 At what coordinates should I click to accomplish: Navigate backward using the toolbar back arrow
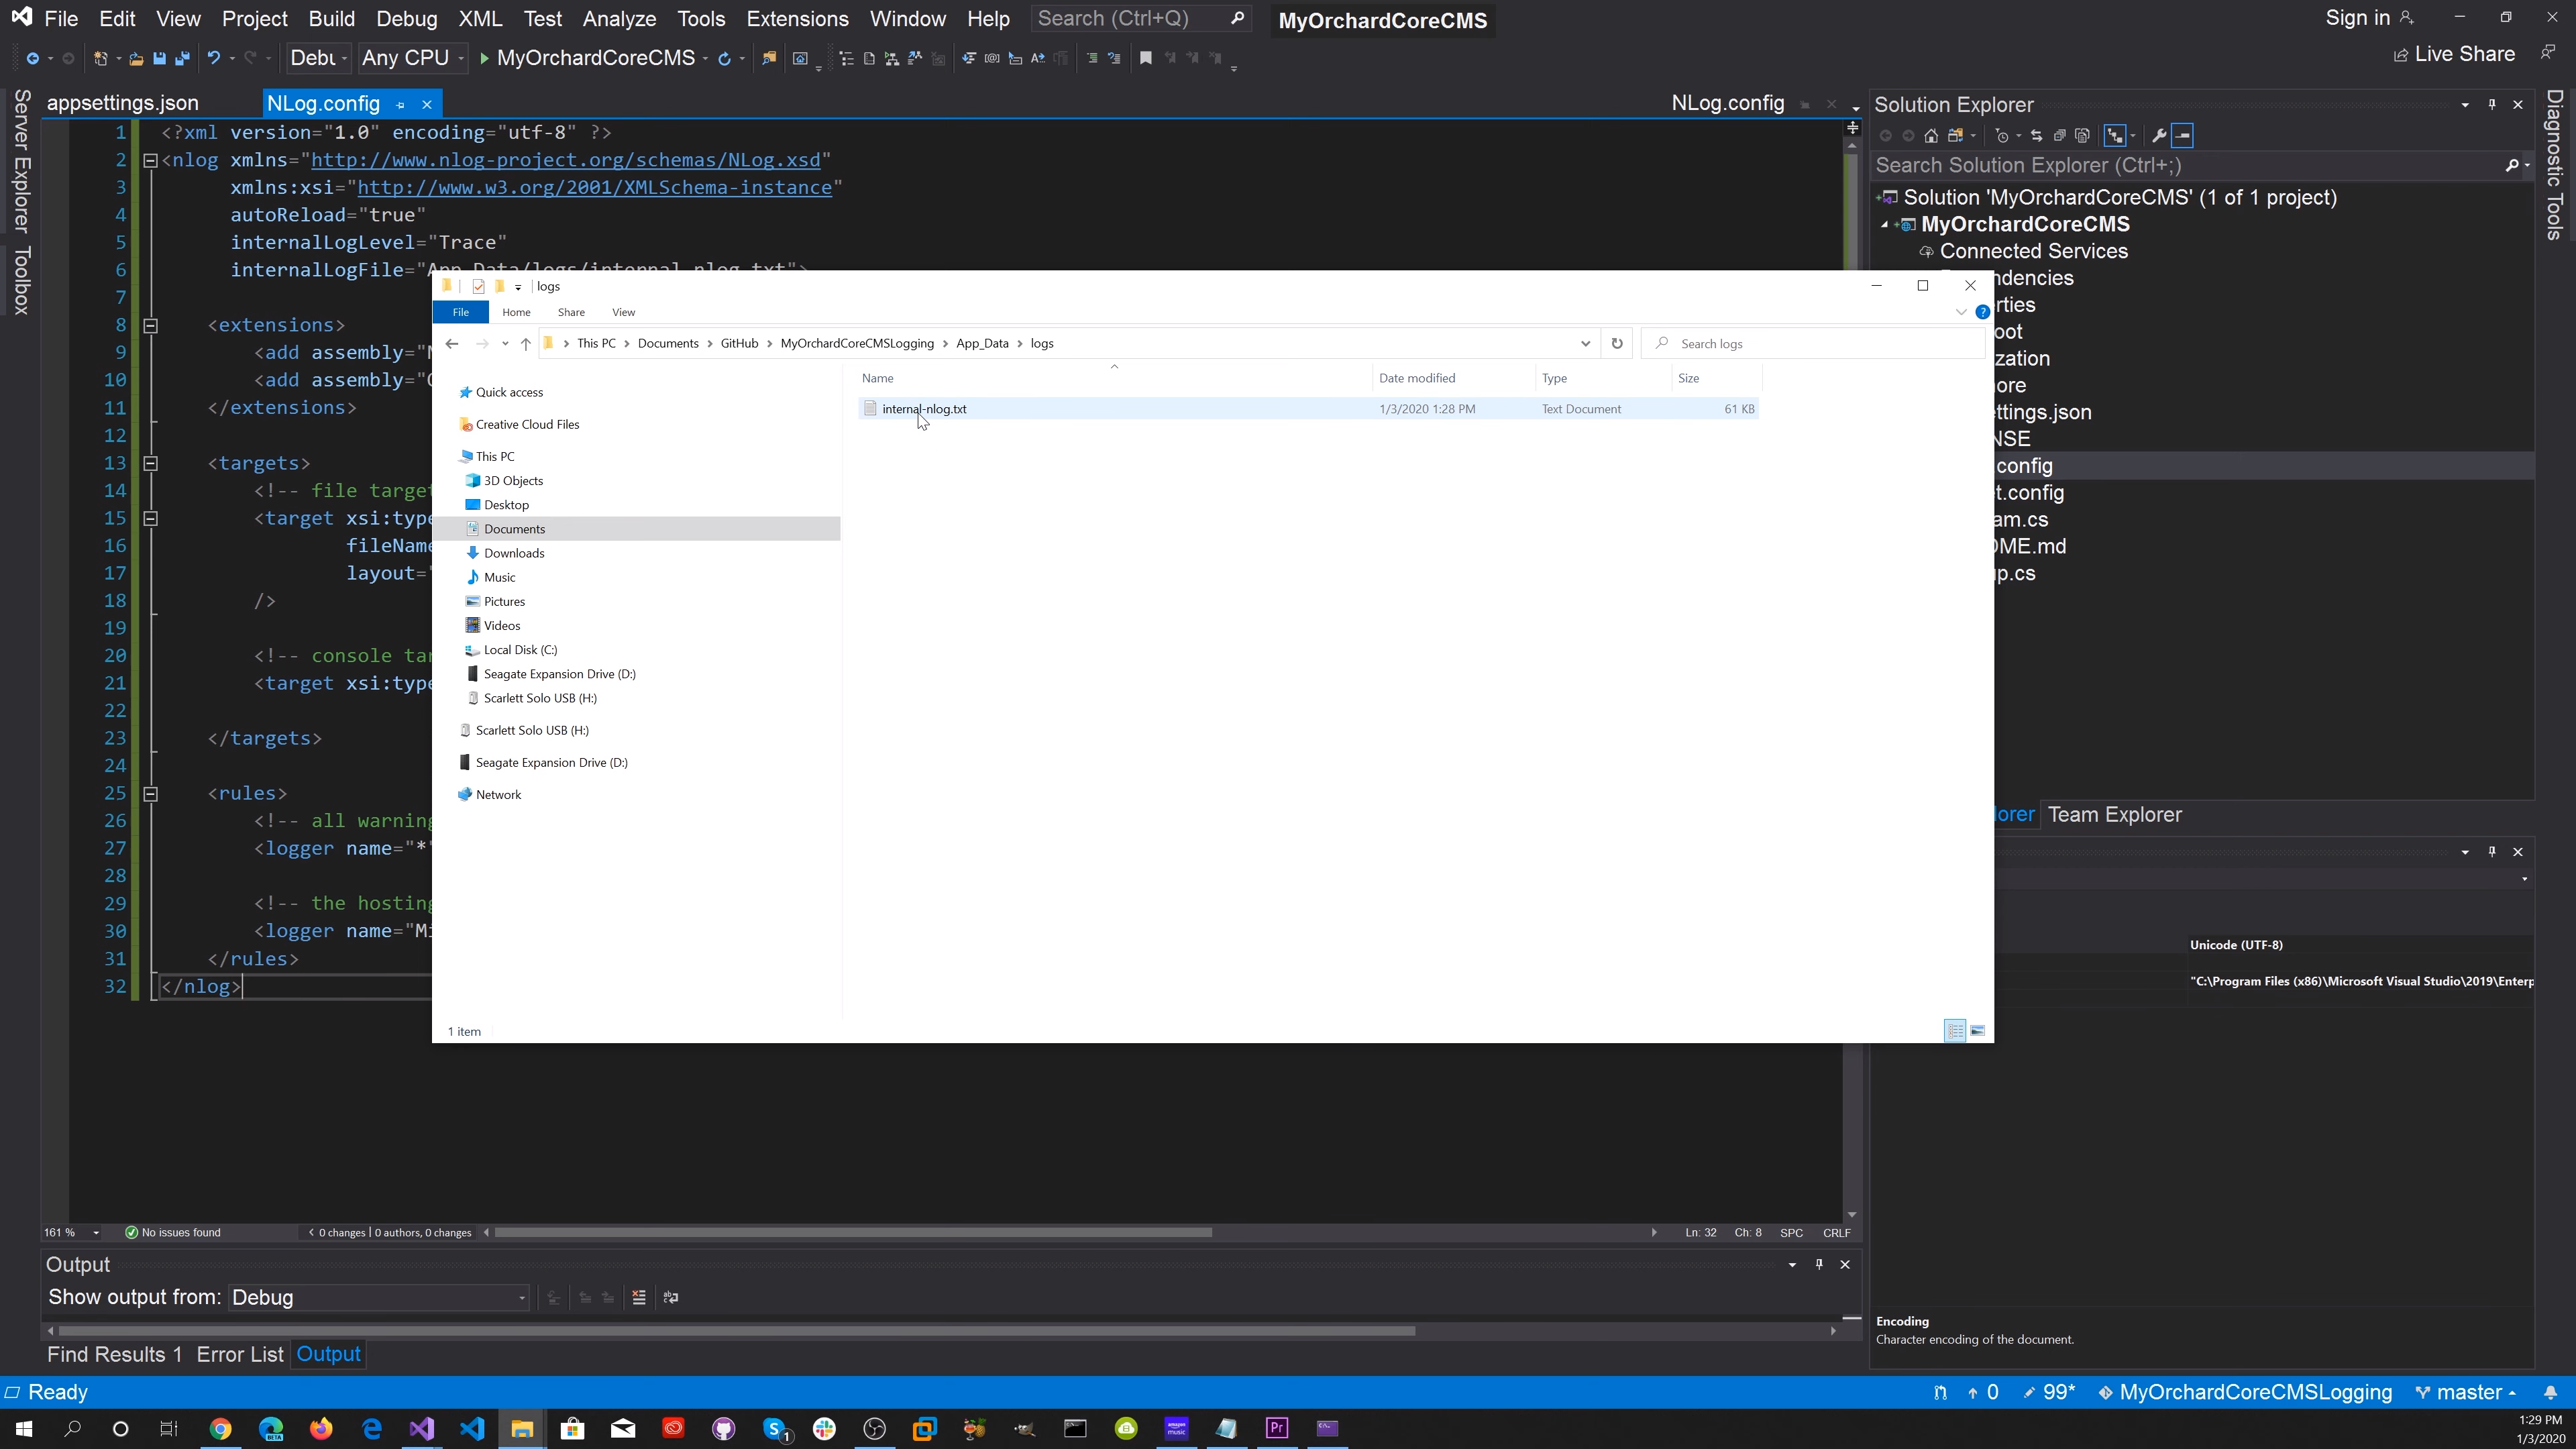(x=32, y=59)
